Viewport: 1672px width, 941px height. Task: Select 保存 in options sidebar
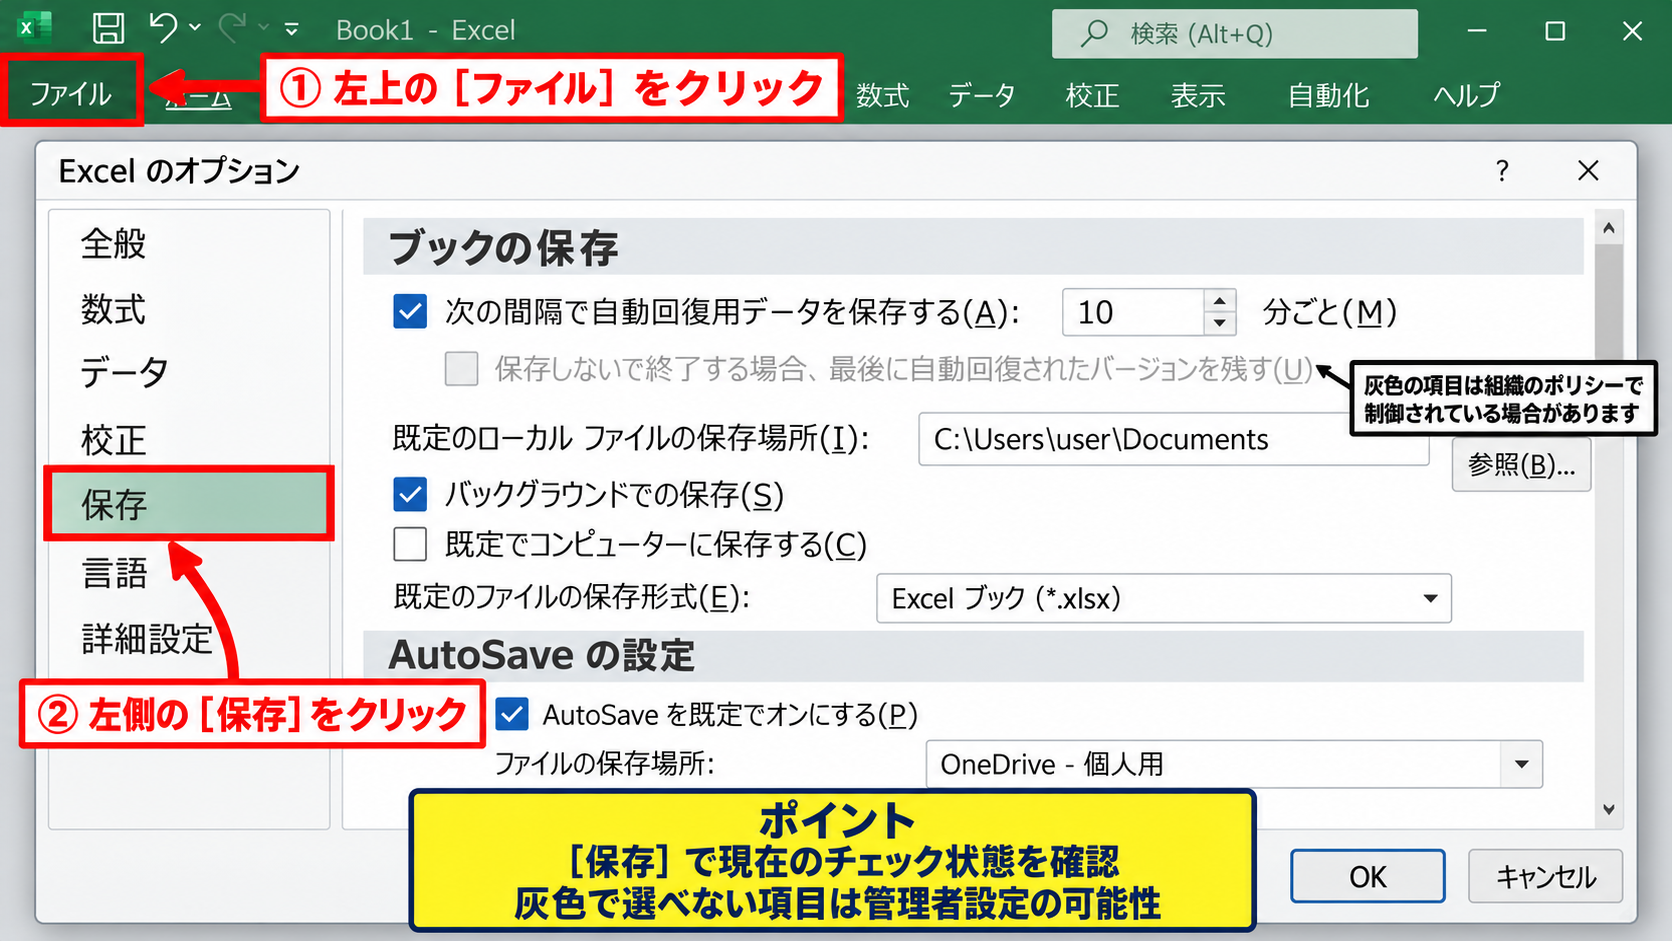(x=189, y=504)
